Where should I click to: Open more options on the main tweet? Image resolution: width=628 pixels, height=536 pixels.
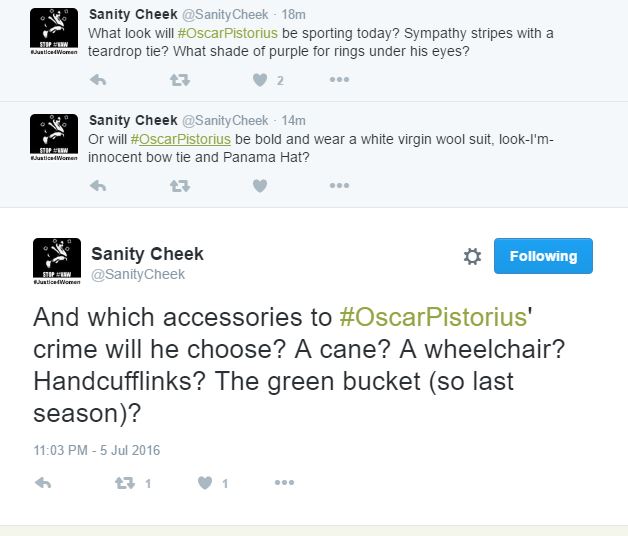pos(285,483)
